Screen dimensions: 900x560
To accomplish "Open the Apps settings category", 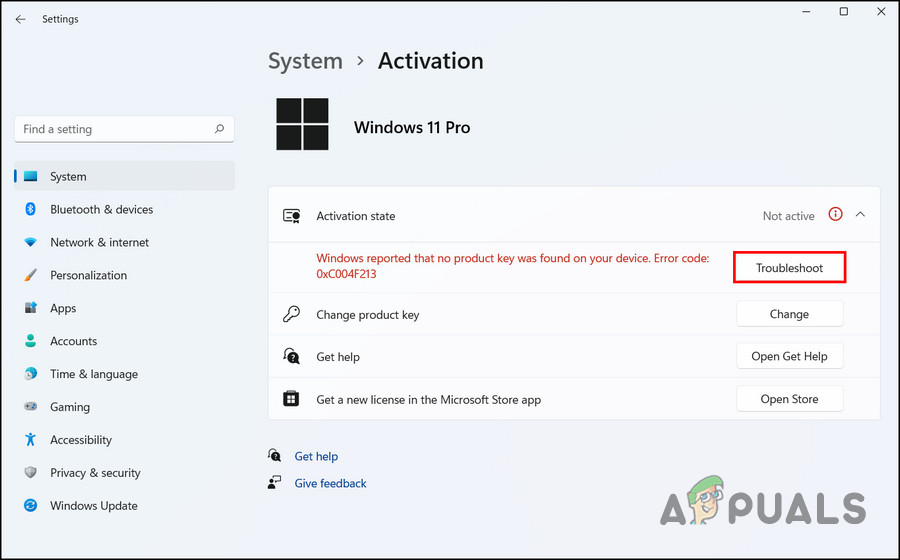I will 63,308.
